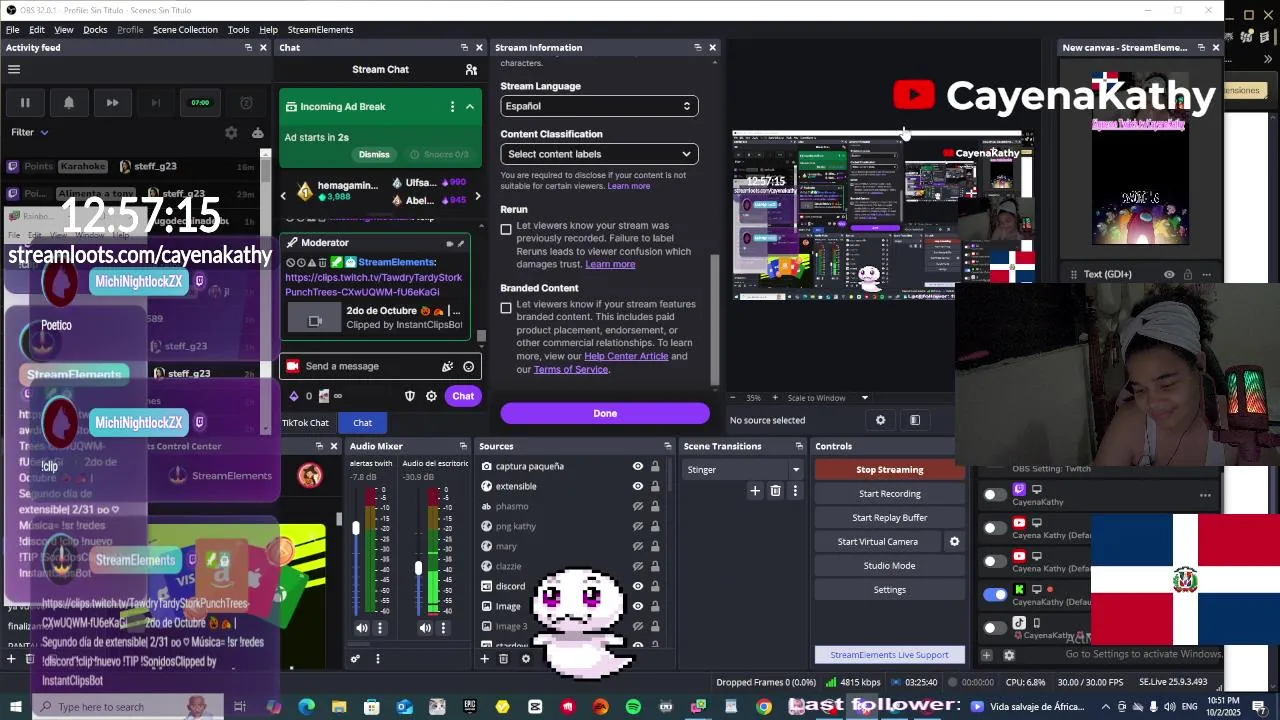The width and height of the screenshot is (1280, 720).
Task: Pause the Activity feed alerts
Action: pyautogui.click(x=25, y=102)
